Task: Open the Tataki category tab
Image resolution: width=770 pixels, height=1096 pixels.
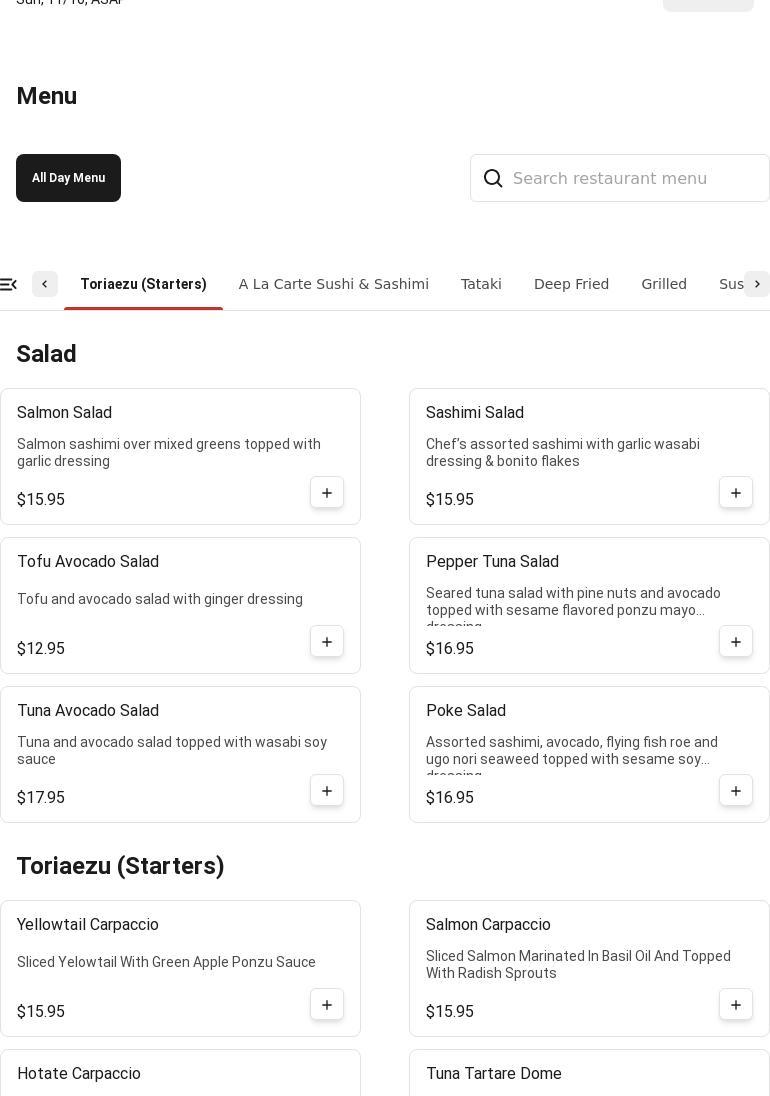Action: [481, 284]
